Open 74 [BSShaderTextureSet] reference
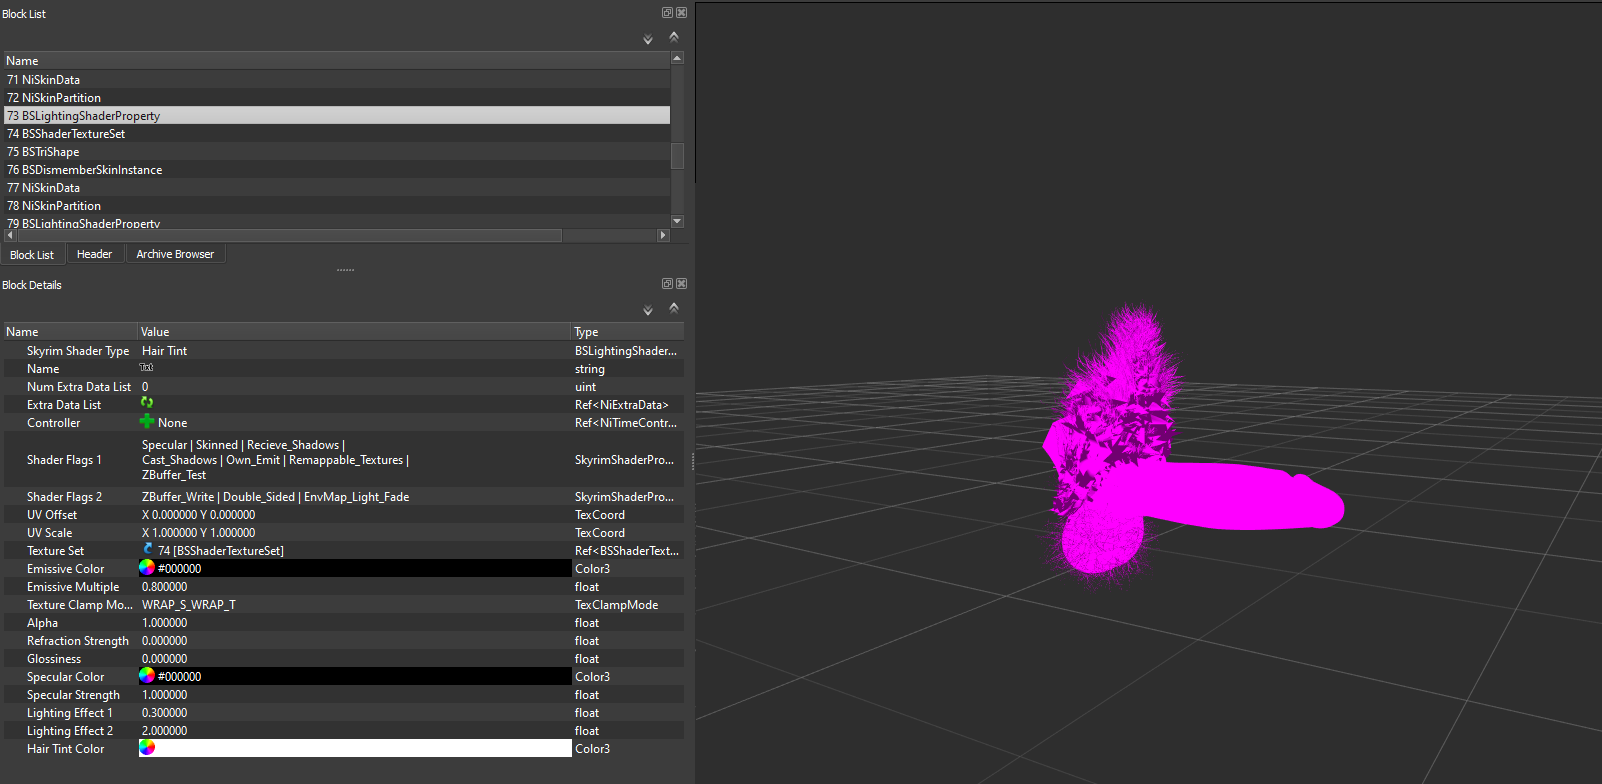The height and width of the screenshot is (784, 1602). coord(221,550)
